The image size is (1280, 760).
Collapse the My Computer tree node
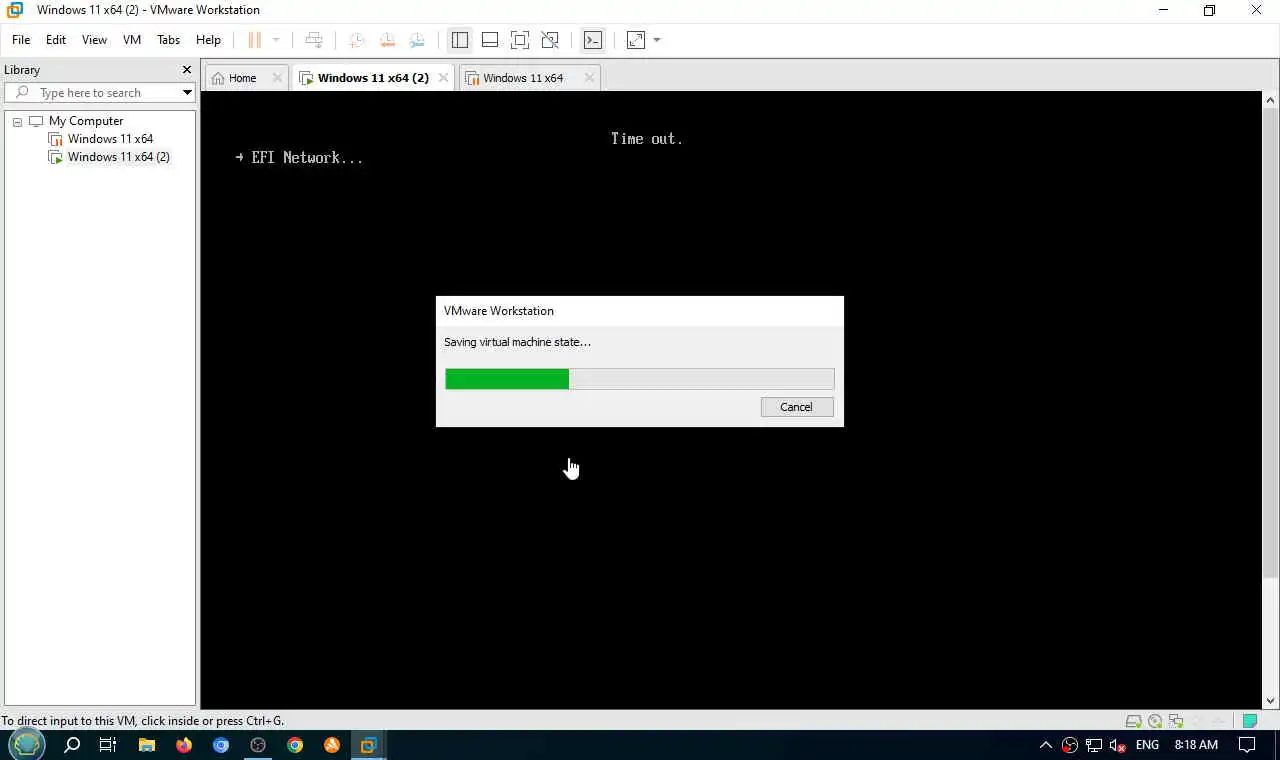[x=17, y=121]
